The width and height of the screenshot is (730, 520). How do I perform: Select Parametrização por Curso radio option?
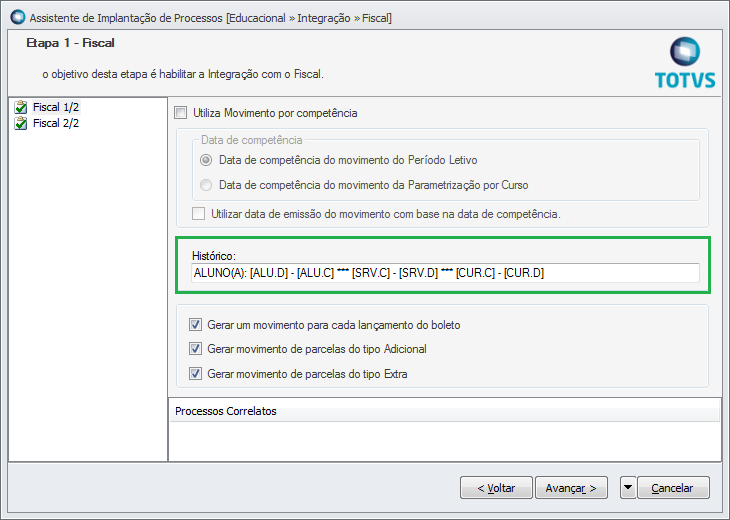(x=206, y=185)
